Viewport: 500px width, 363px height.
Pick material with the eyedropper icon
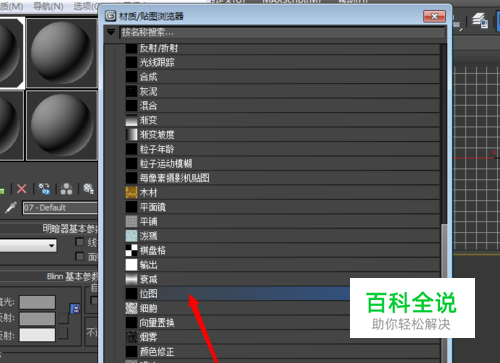tap(11, 208)
